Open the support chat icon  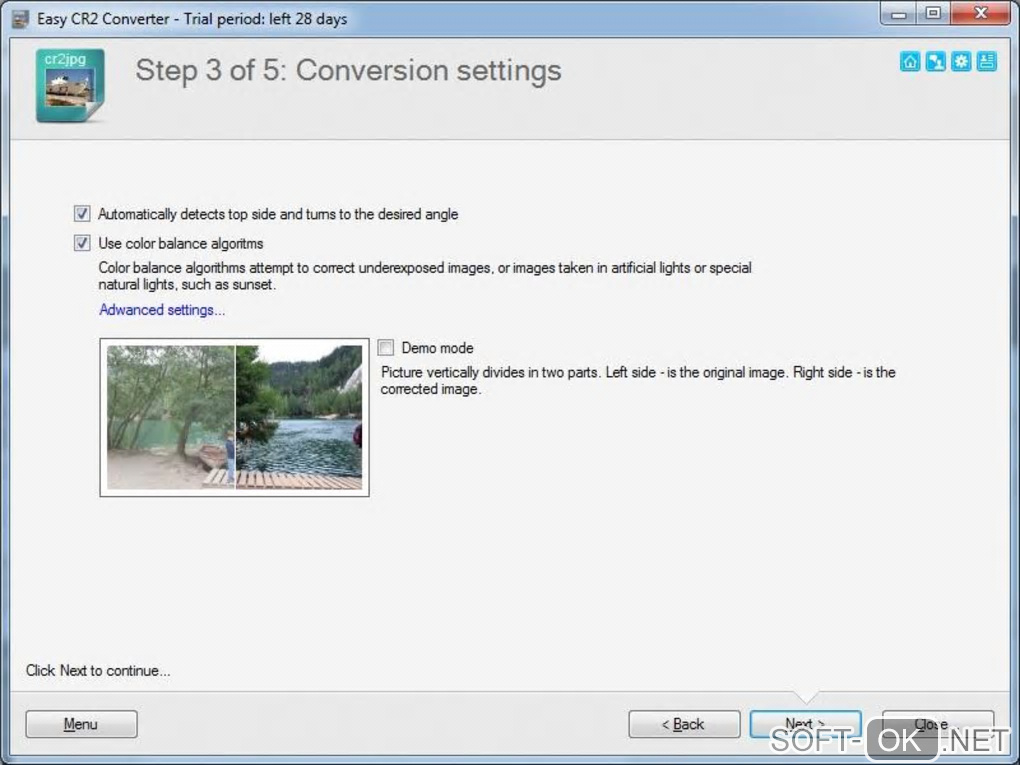(x=935, y=62)
